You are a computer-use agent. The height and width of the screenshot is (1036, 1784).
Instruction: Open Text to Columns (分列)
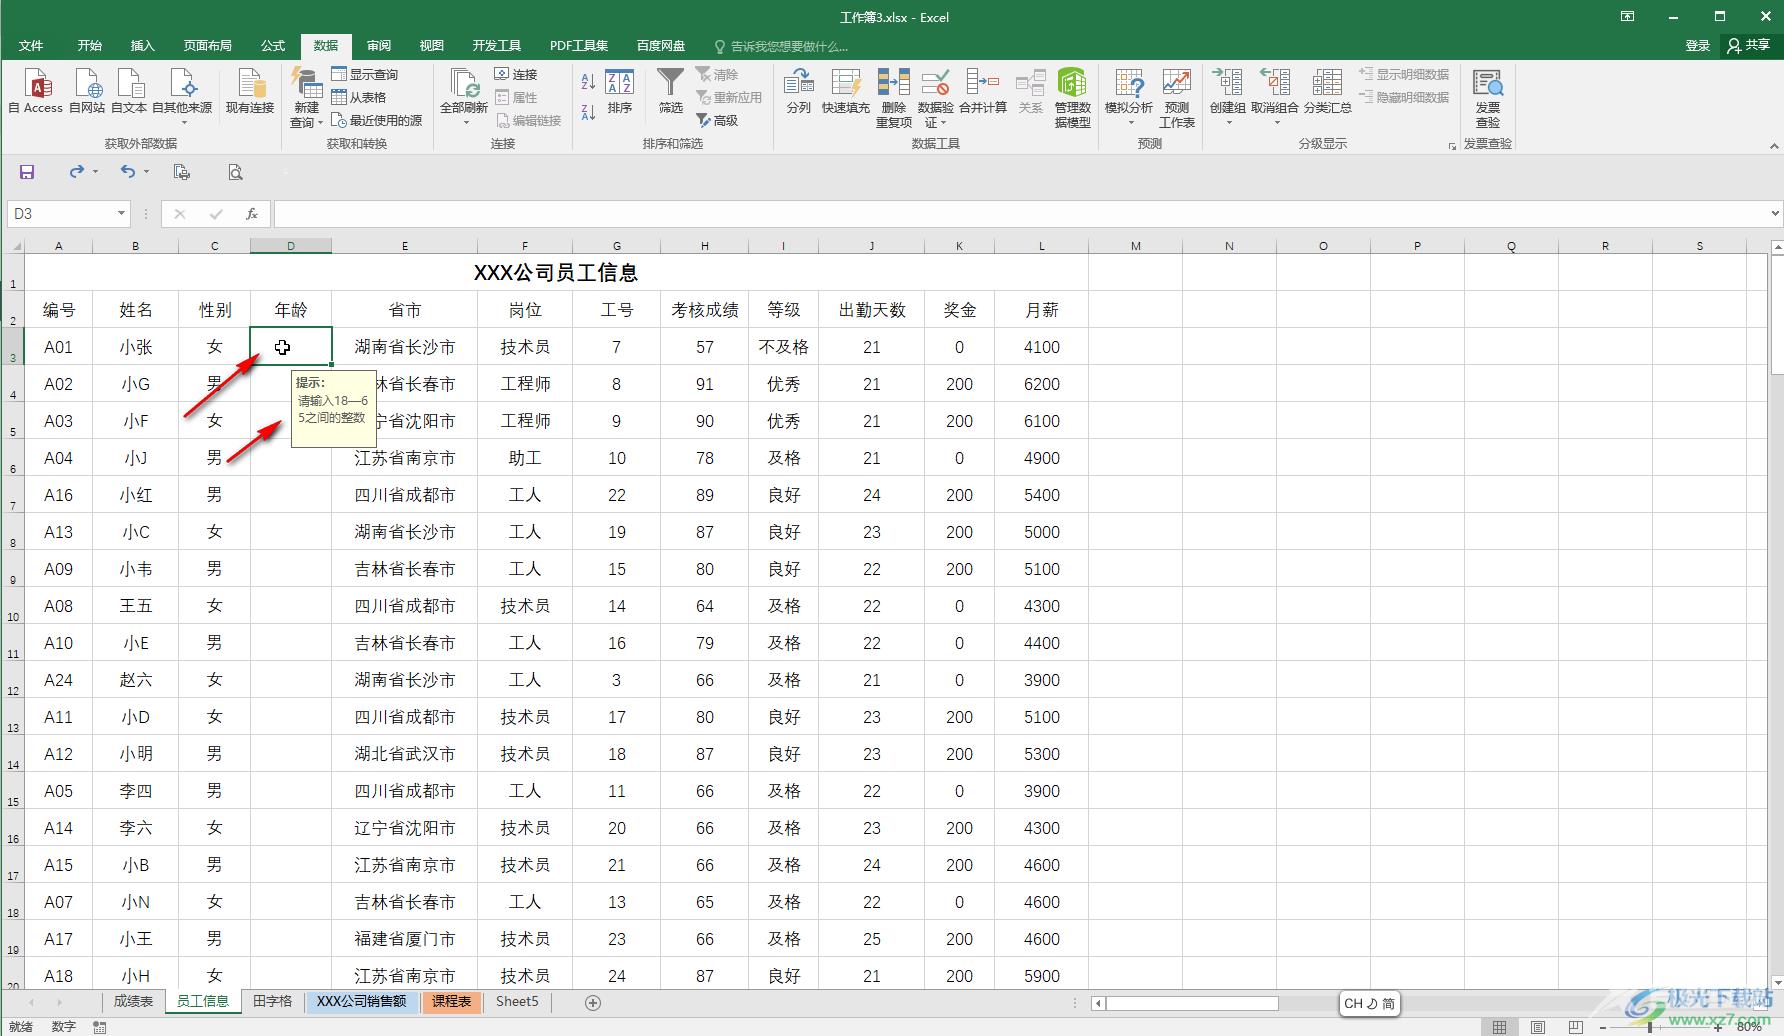pos(798,91)
